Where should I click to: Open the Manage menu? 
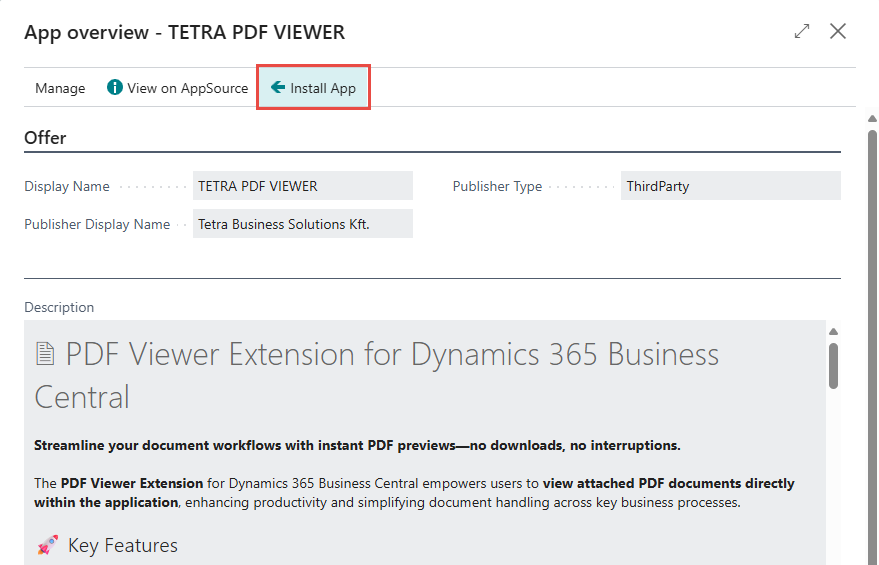(x=60, y=88)
